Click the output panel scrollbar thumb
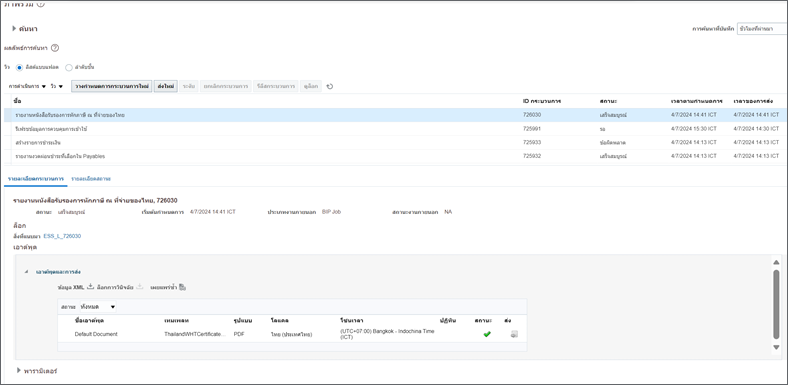 pos(776,305)
